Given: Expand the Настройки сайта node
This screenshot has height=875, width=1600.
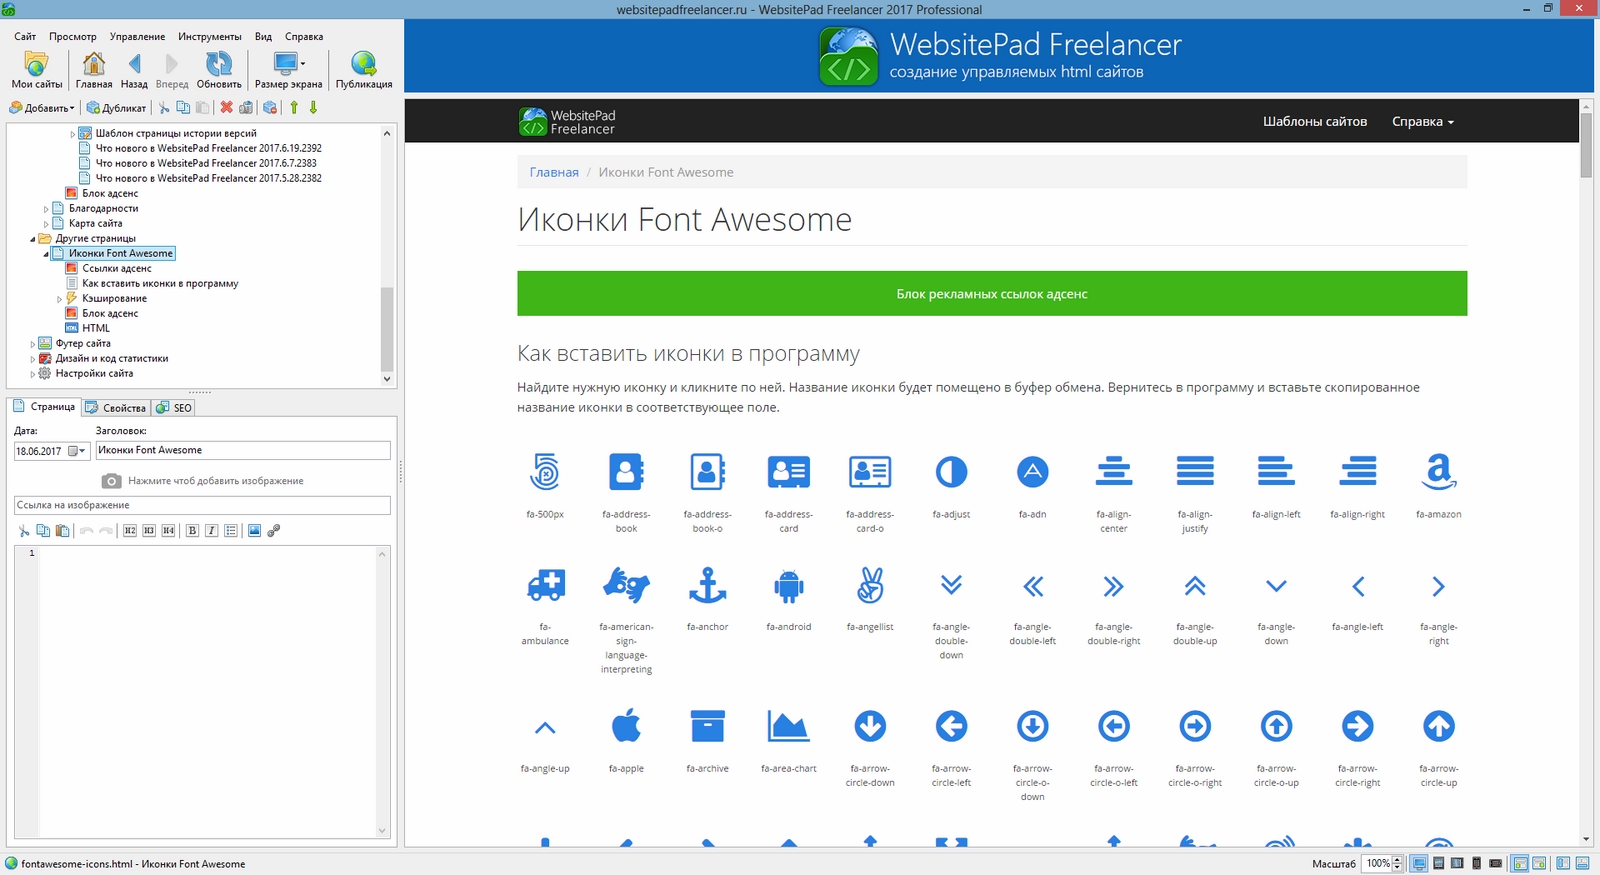Looking at the screenshot, I should pyautogui.click(x=33, y=374).
